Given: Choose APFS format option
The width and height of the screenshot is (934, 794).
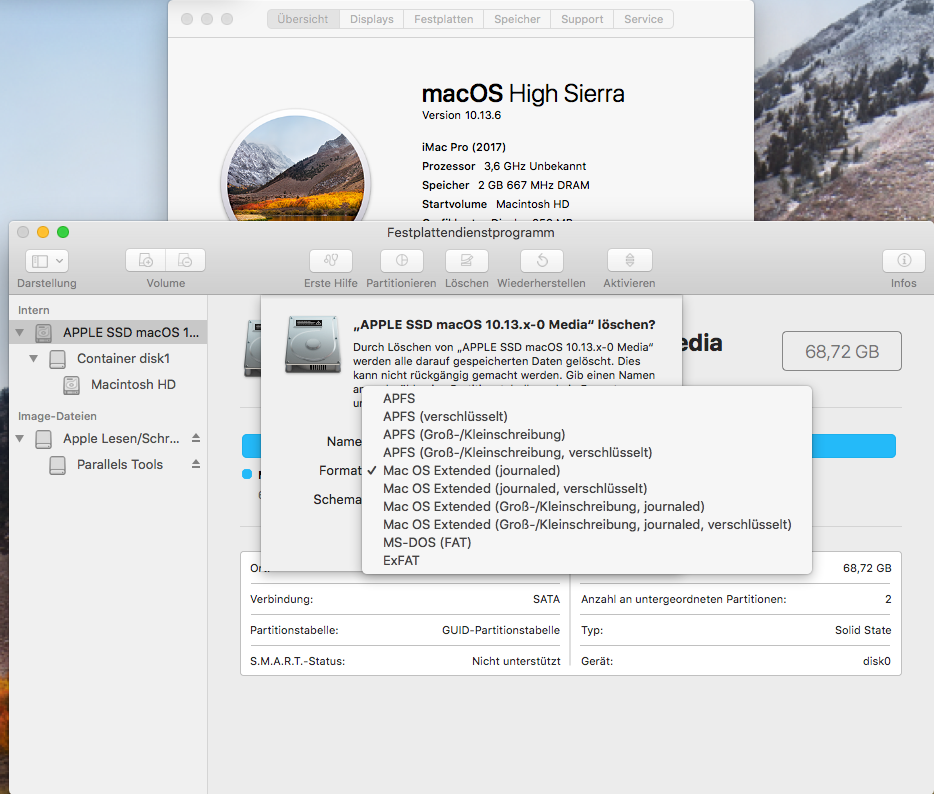Looking at the screenshot, I should [x=587, y=398].
